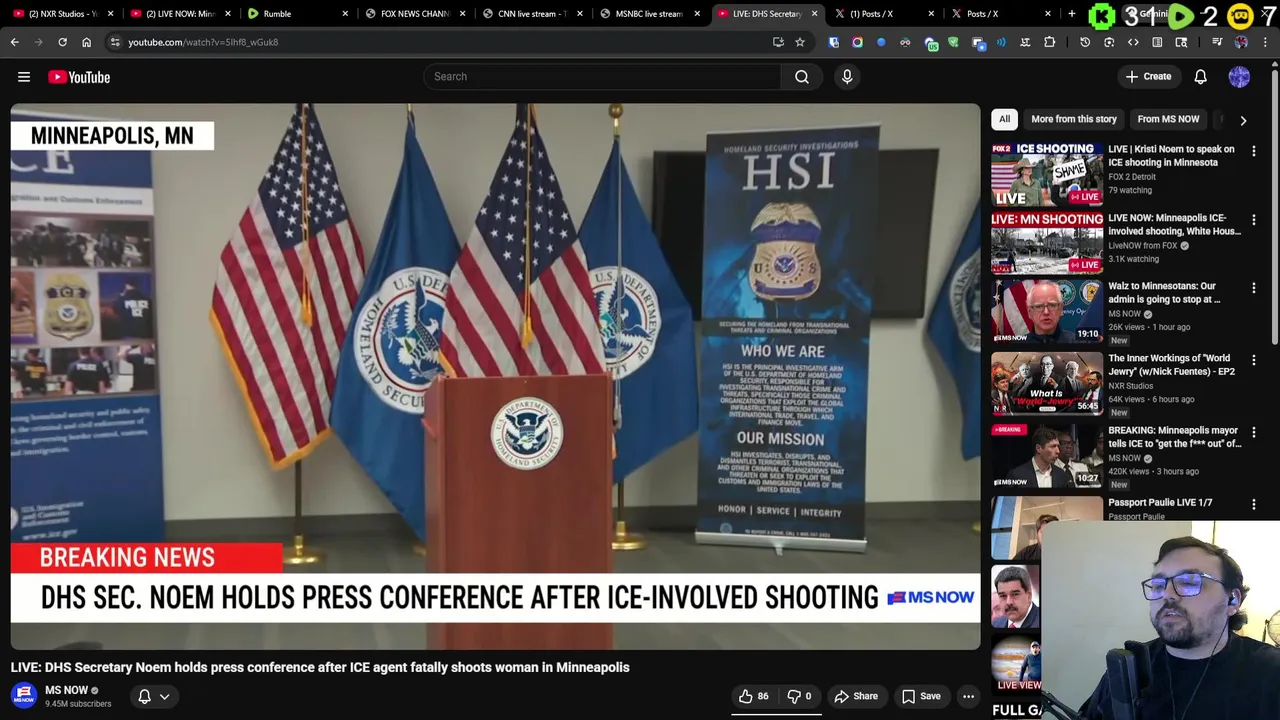Open MS NOW channel name link
1280x720 pixels.
[x=66, y=690]
